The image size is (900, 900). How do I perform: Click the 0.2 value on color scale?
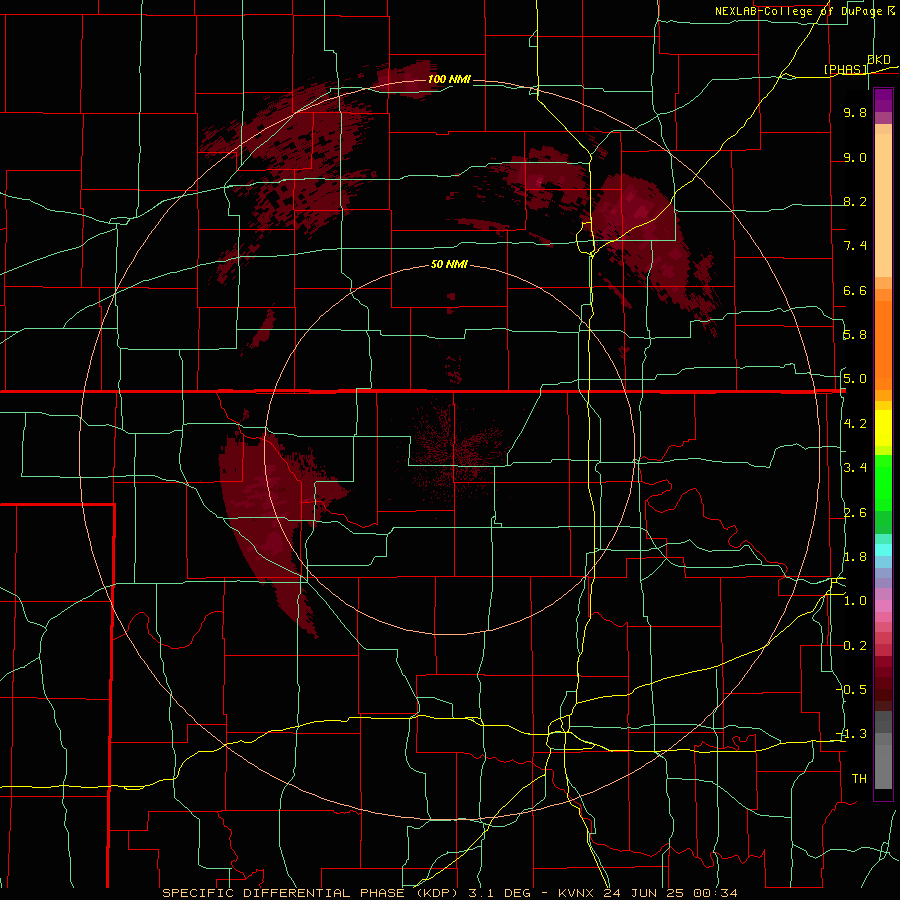(855, 646)
